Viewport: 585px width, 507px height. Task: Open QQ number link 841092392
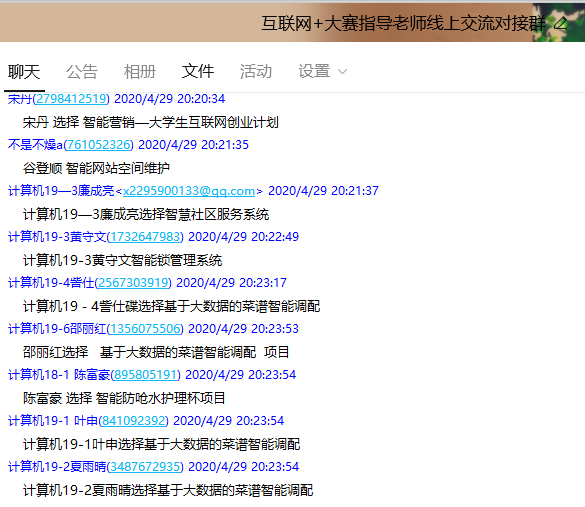pyautogui.click(x=134, y=421)
